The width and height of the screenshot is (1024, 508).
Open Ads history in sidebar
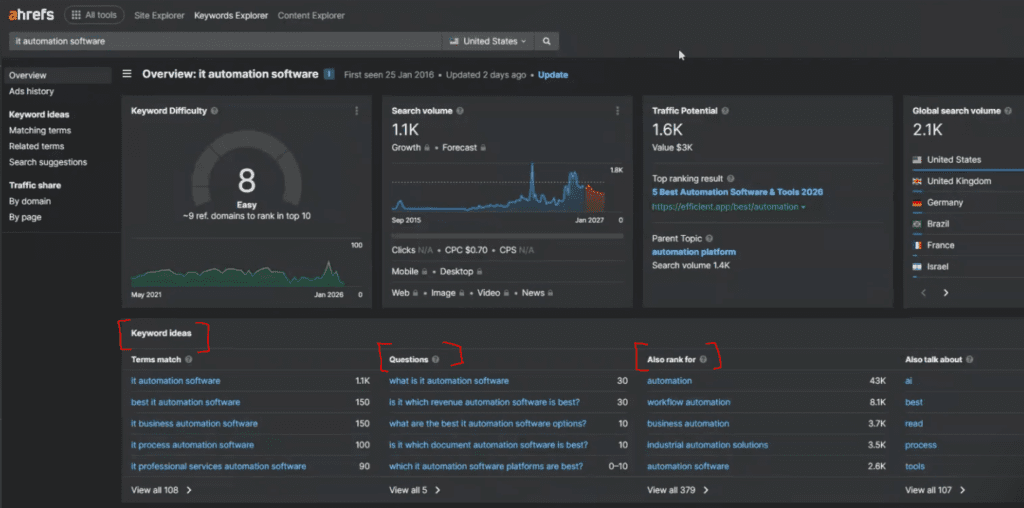(x=31, y=91)
